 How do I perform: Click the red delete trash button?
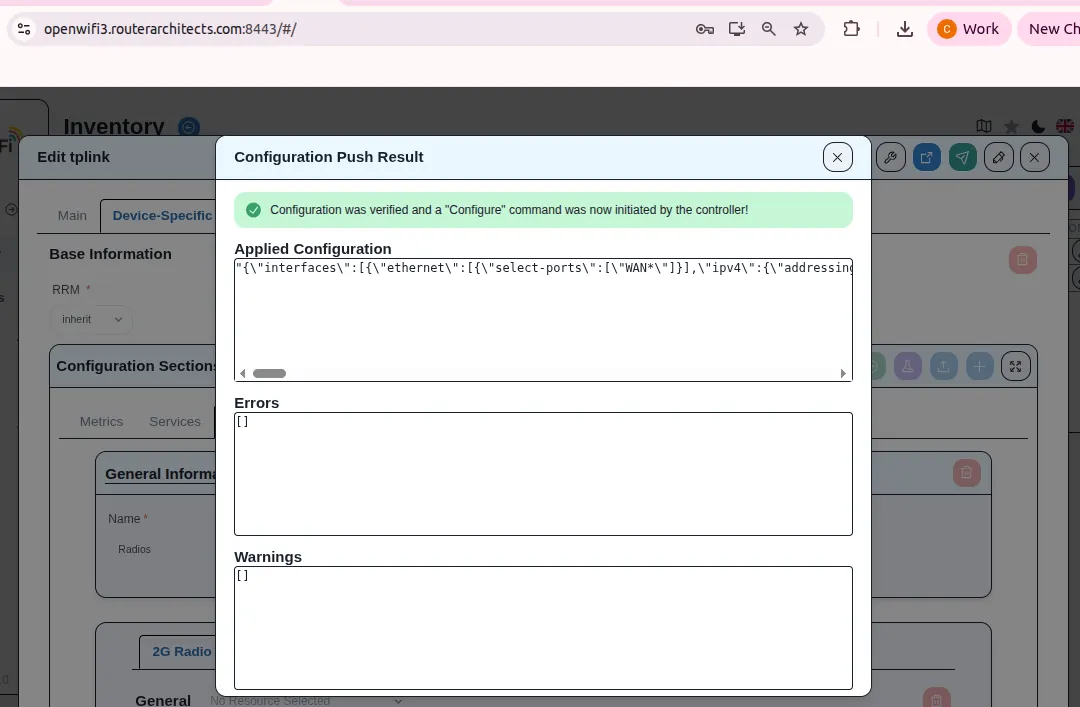(1022, 259)
